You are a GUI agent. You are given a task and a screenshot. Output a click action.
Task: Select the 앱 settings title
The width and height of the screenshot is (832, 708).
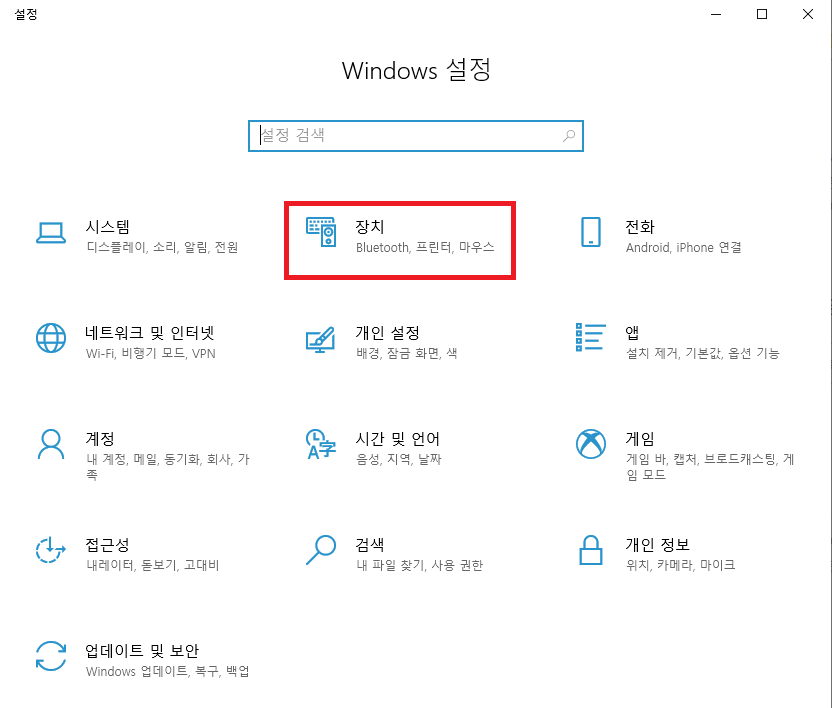(632, 333)
